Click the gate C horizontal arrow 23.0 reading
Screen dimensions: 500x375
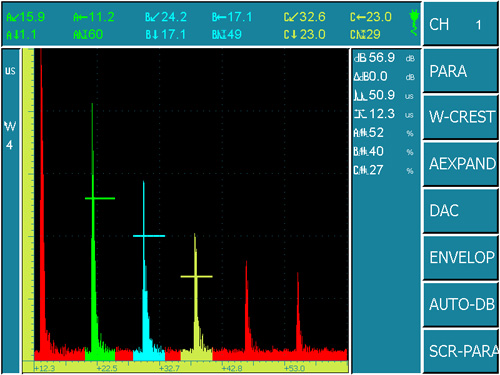371,17
